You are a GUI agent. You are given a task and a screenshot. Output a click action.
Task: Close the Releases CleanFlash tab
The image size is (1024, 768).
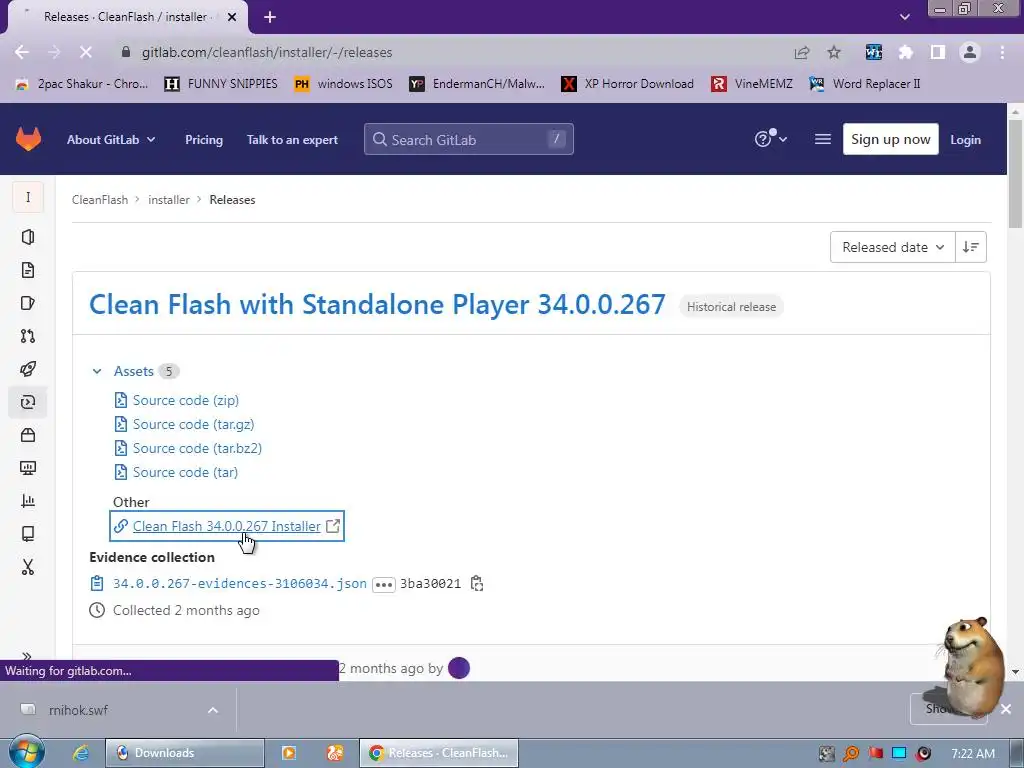click(x=232, y=17)
